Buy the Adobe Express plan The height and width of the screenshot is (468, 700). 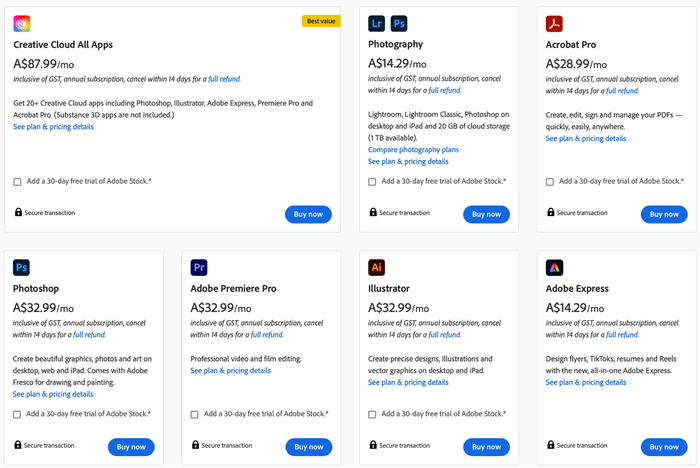(664, 447)
